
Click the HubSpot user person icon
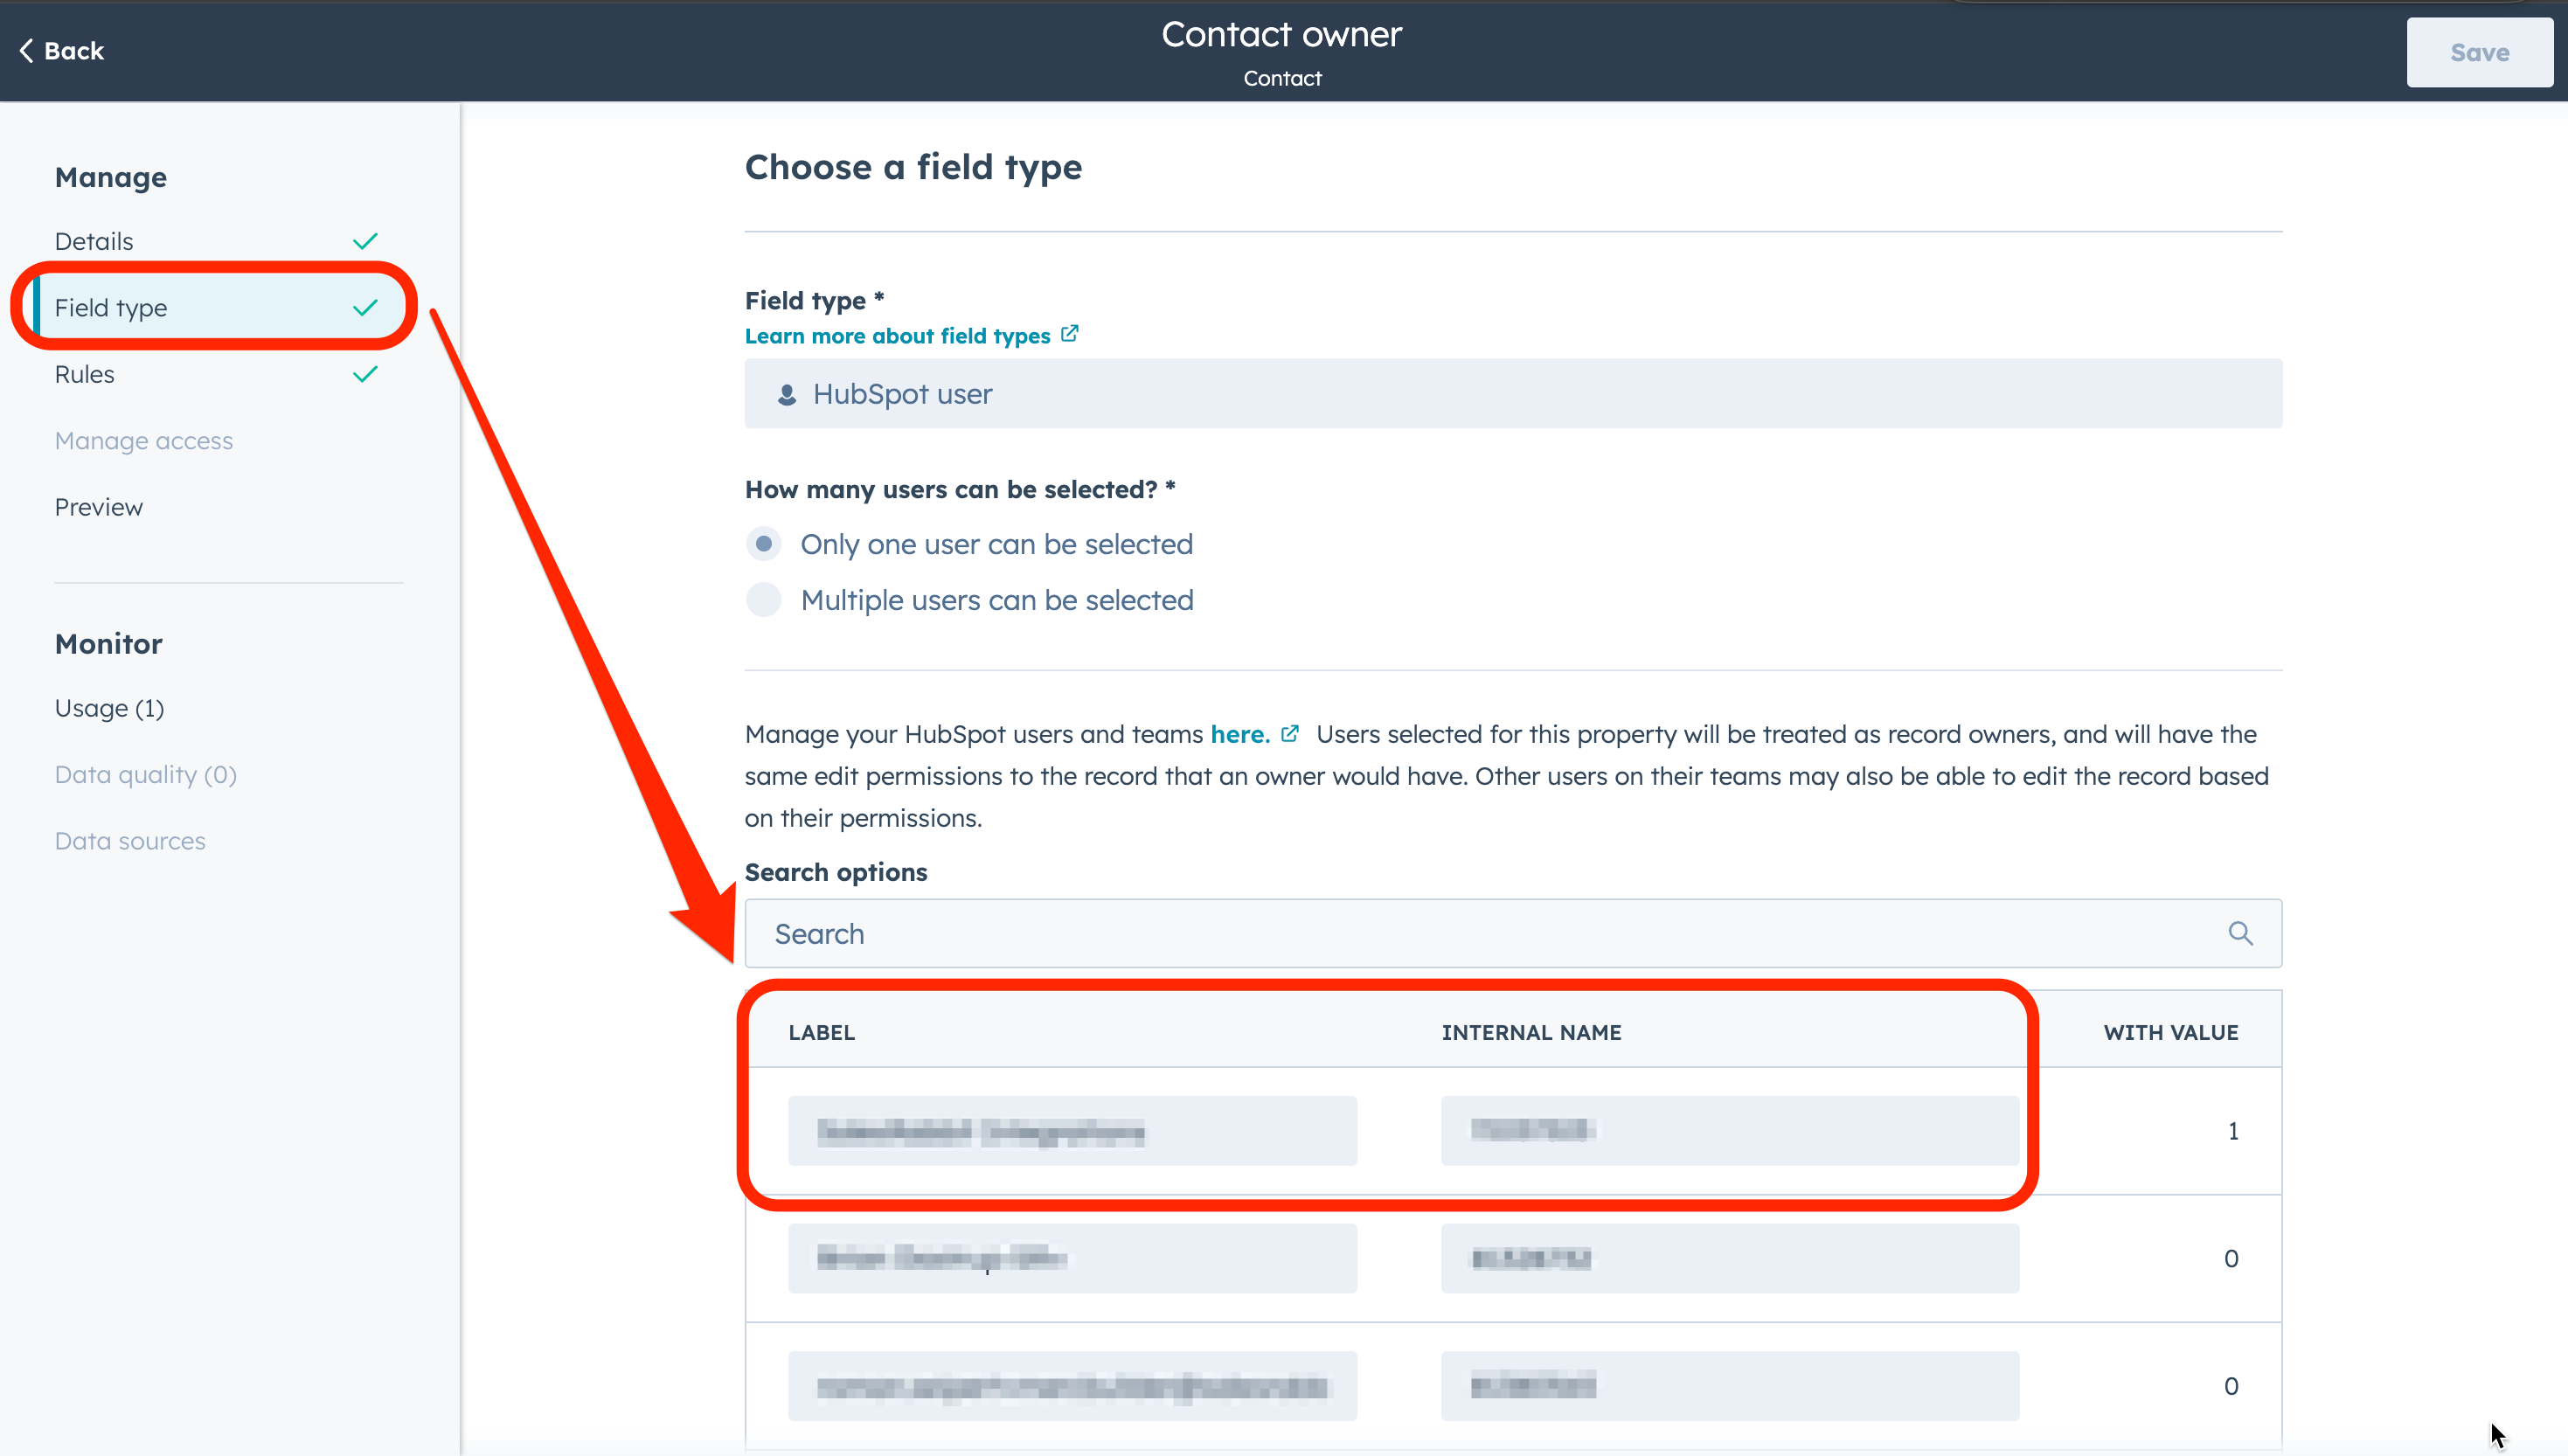click(x=787, y=395)
